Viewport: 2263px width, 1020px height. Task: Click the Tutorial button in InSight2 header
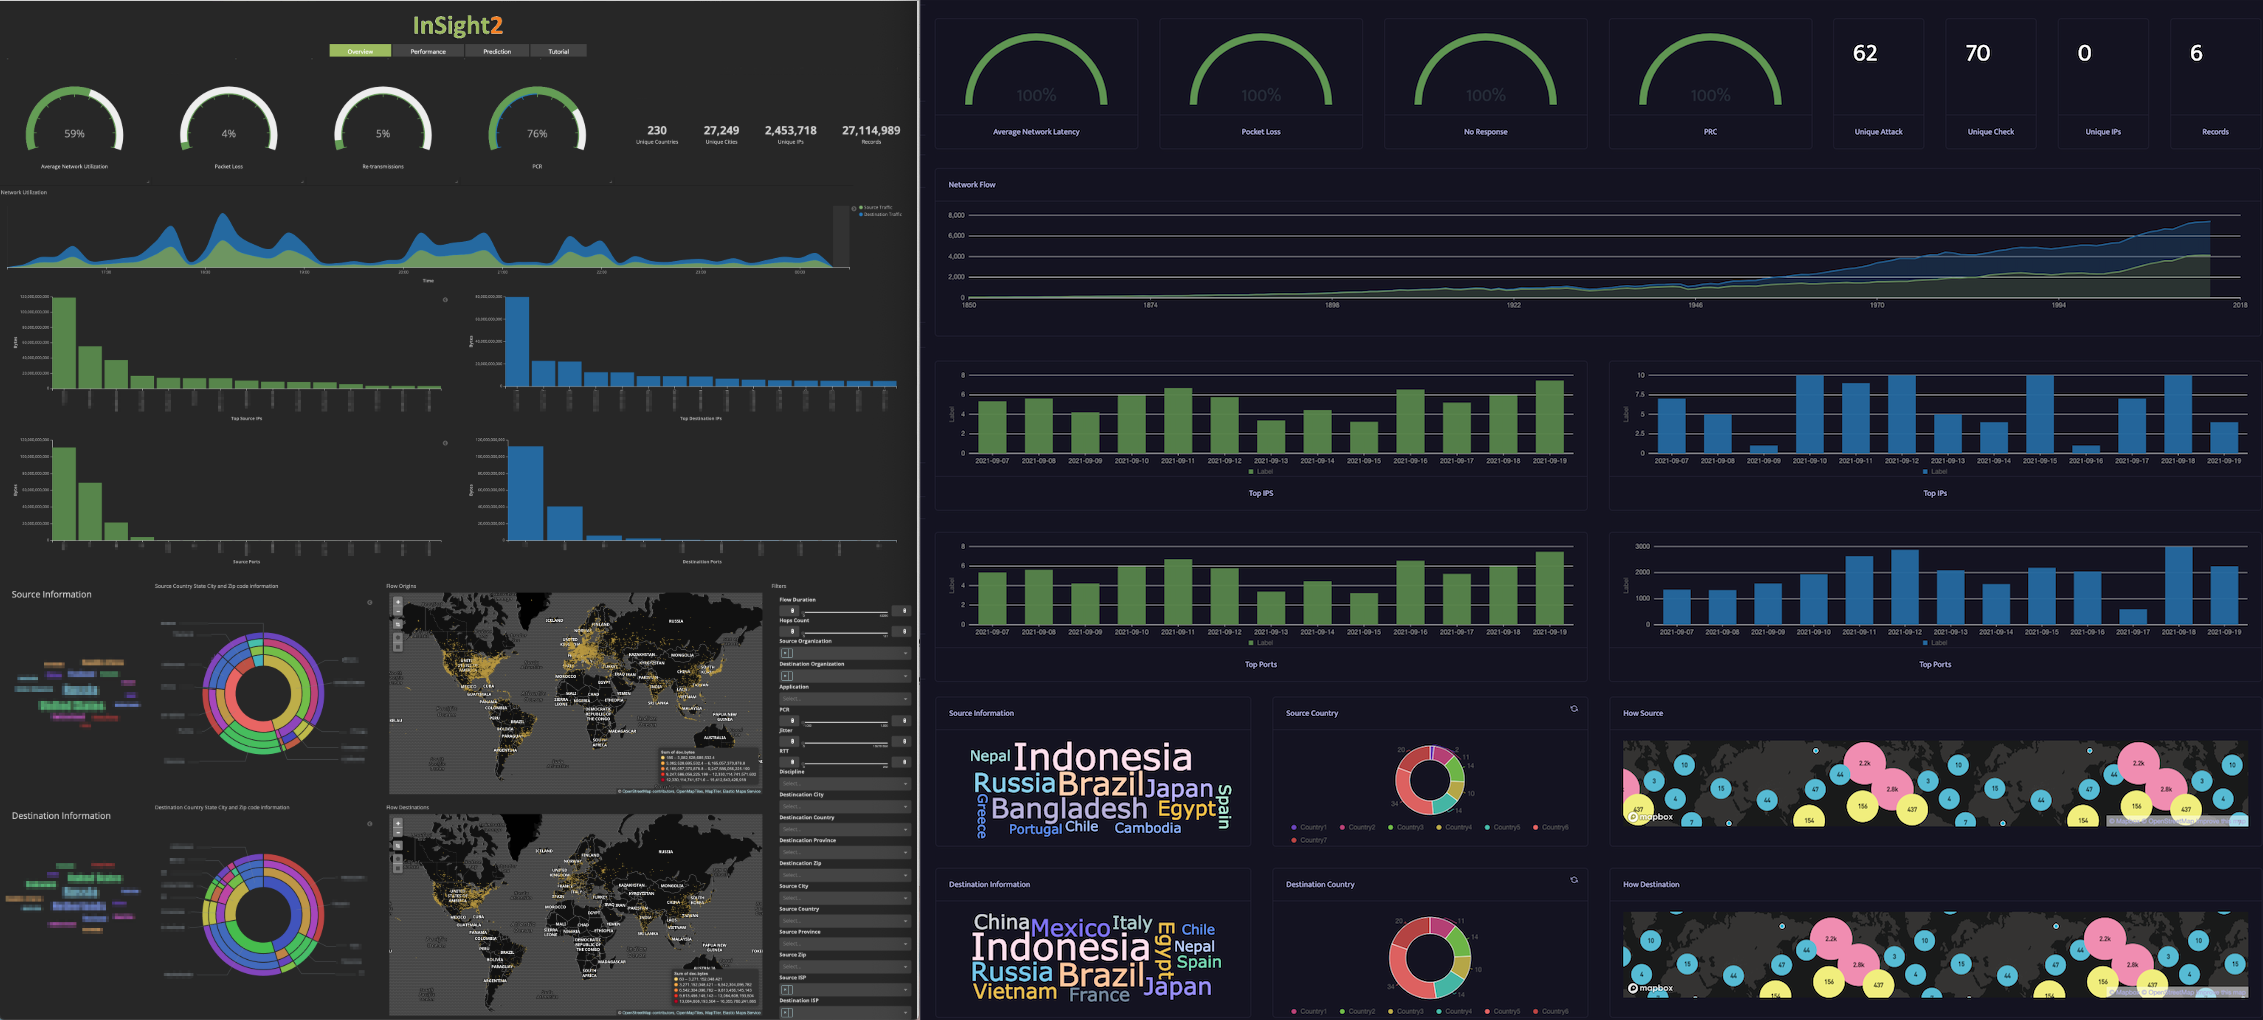(558, 51)
